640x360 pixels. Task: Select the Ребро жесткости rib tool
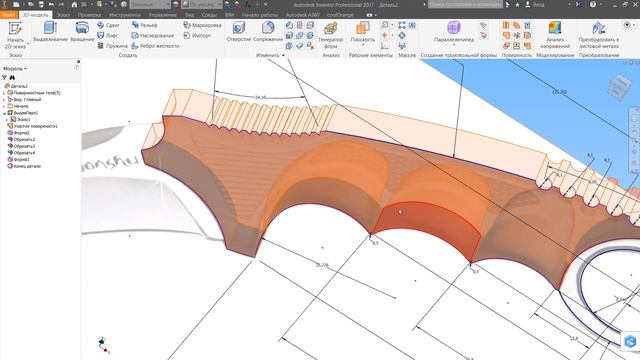155,46
